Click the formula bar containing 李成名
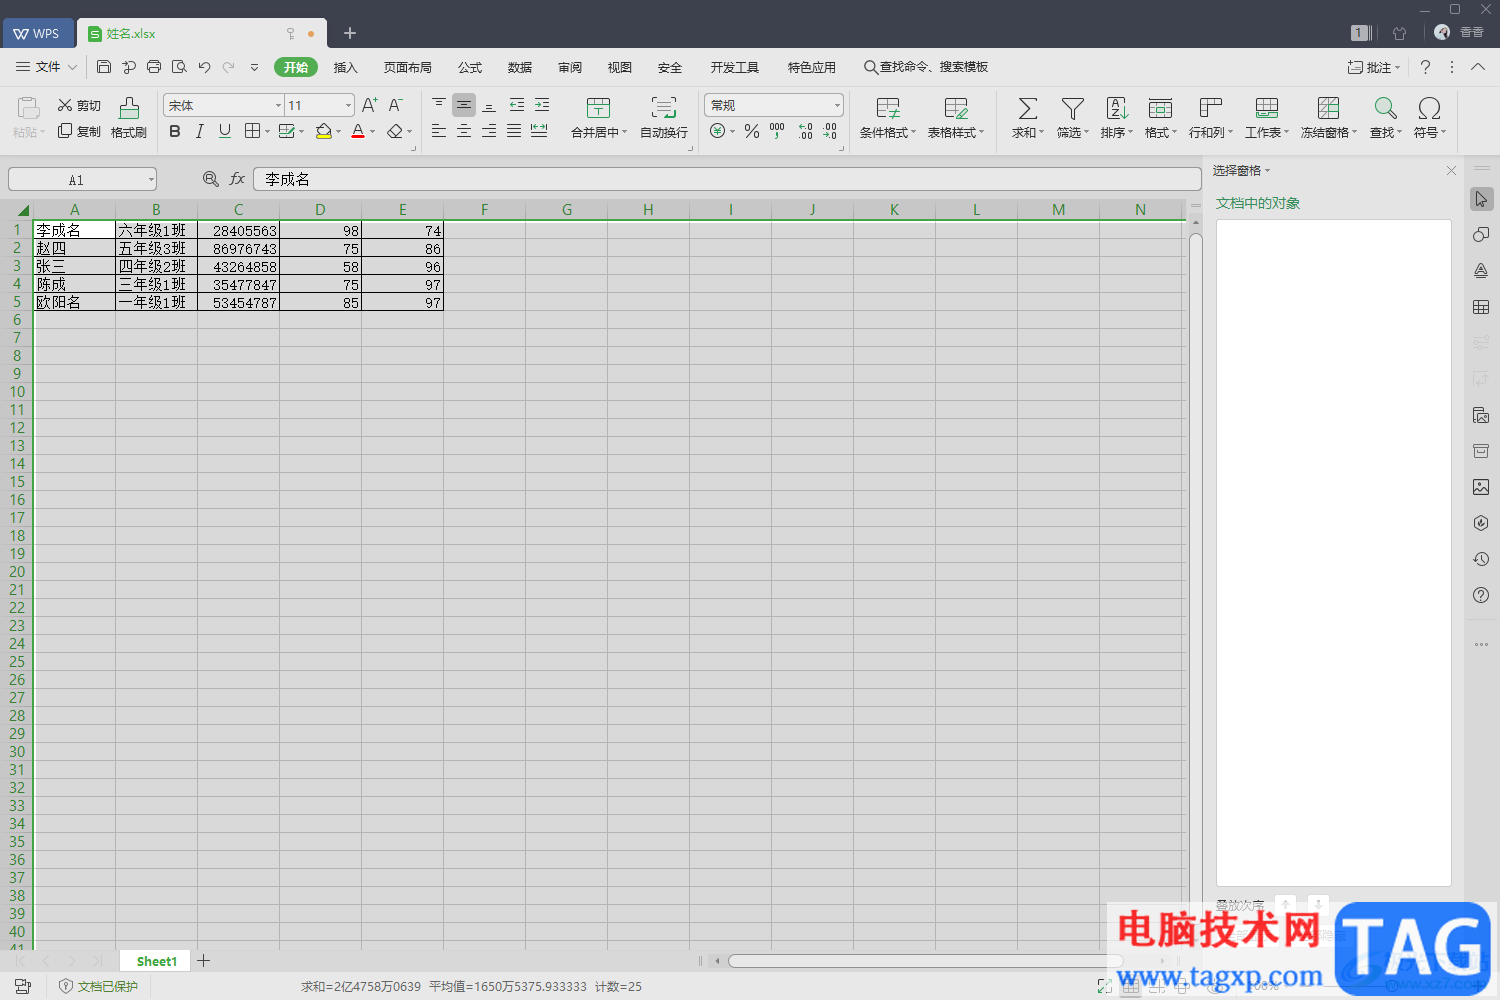The width and height of the screenshot is (1500, 1000). (x=727, y=179)
